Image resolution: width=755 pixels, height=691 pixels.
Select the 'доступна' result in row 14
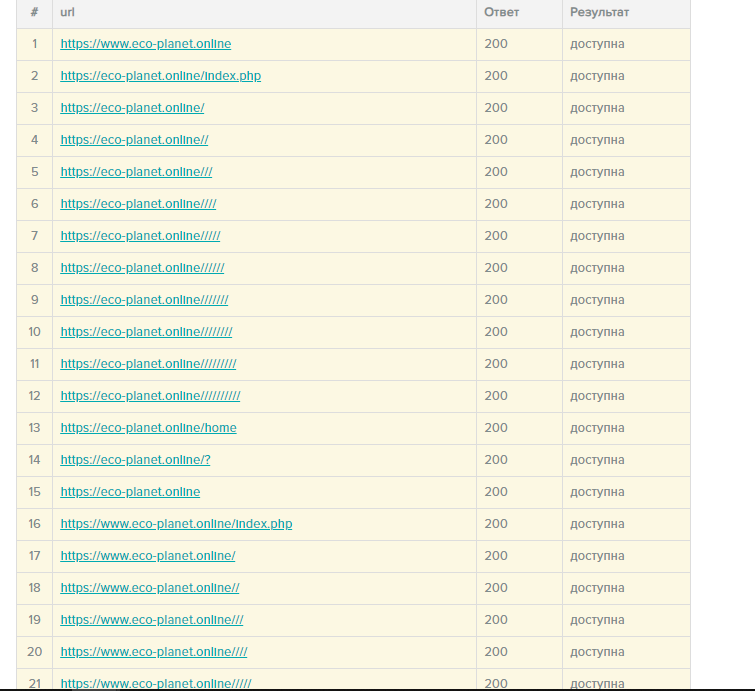[597, 460]
